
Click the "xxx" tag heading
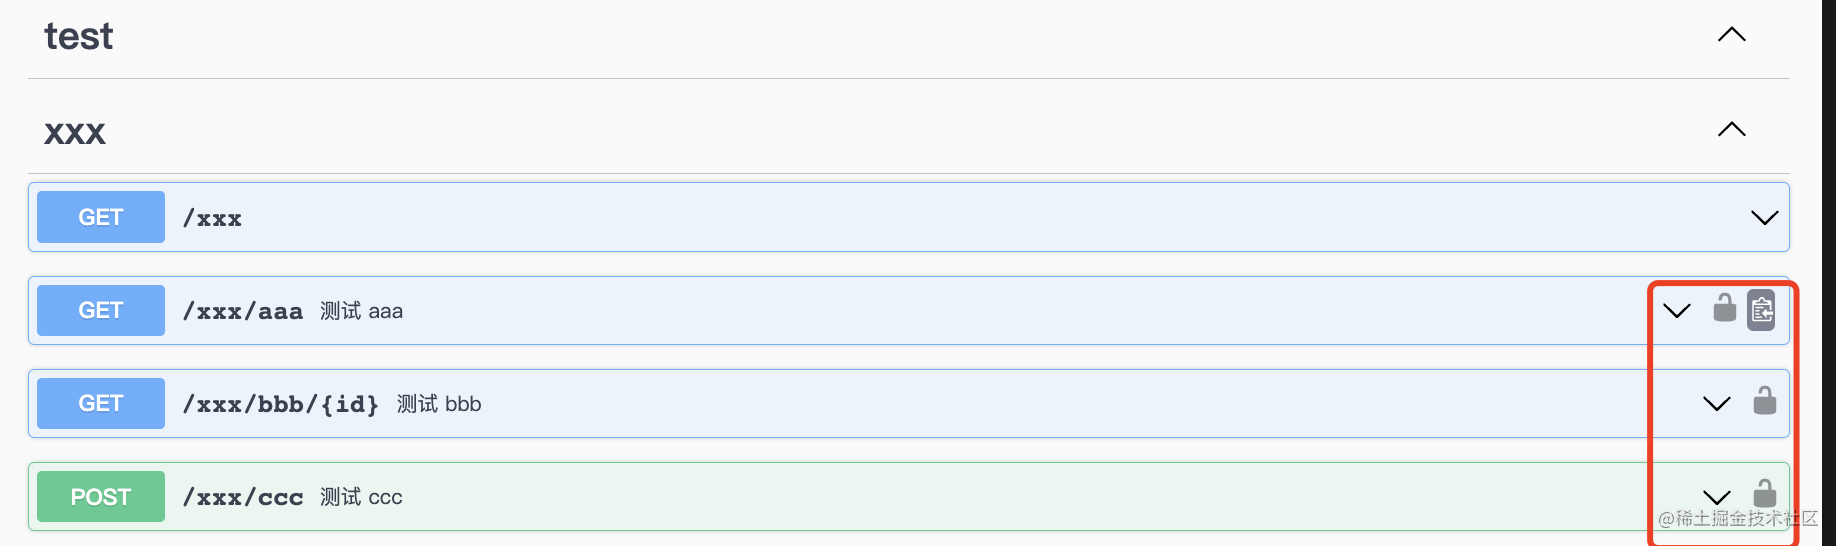click(x=75, y=133)
